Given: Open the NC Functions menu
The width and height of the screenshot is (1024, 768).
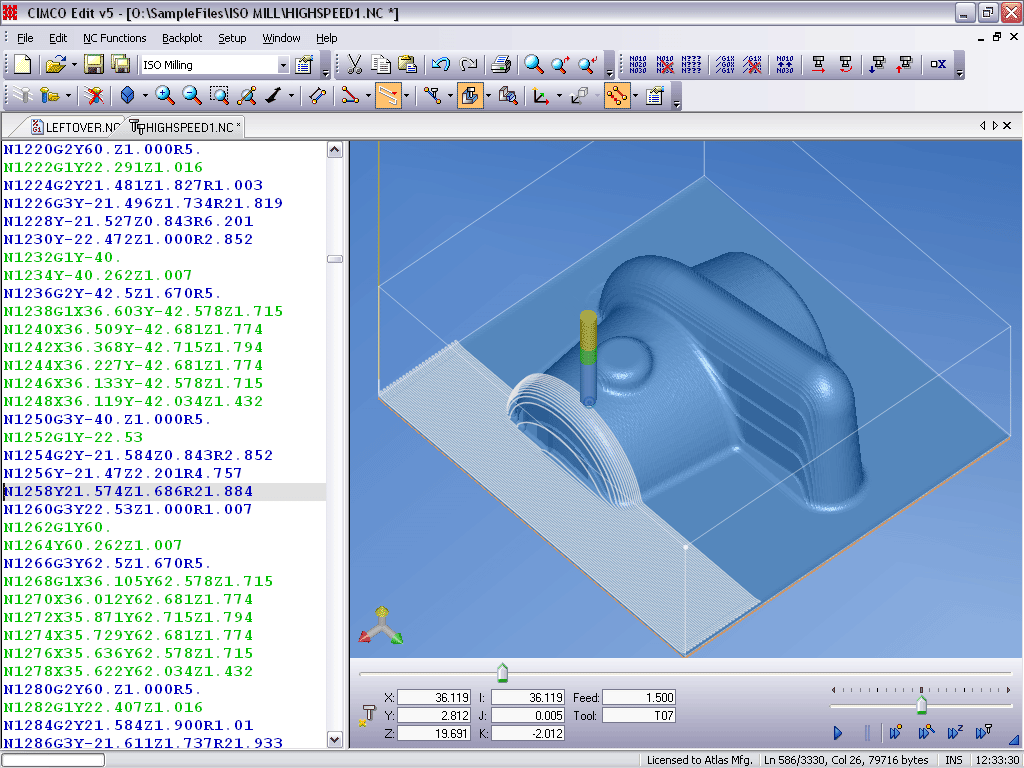Looking at the screenshot, I should coord(114,38).
